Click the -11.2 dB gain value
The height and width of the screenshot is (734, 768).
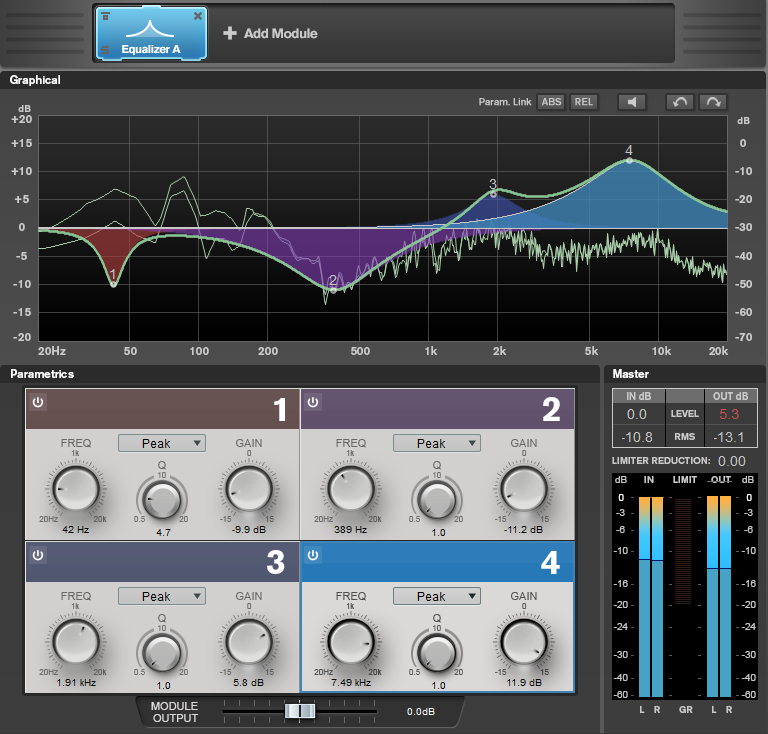tap(524, 529)
